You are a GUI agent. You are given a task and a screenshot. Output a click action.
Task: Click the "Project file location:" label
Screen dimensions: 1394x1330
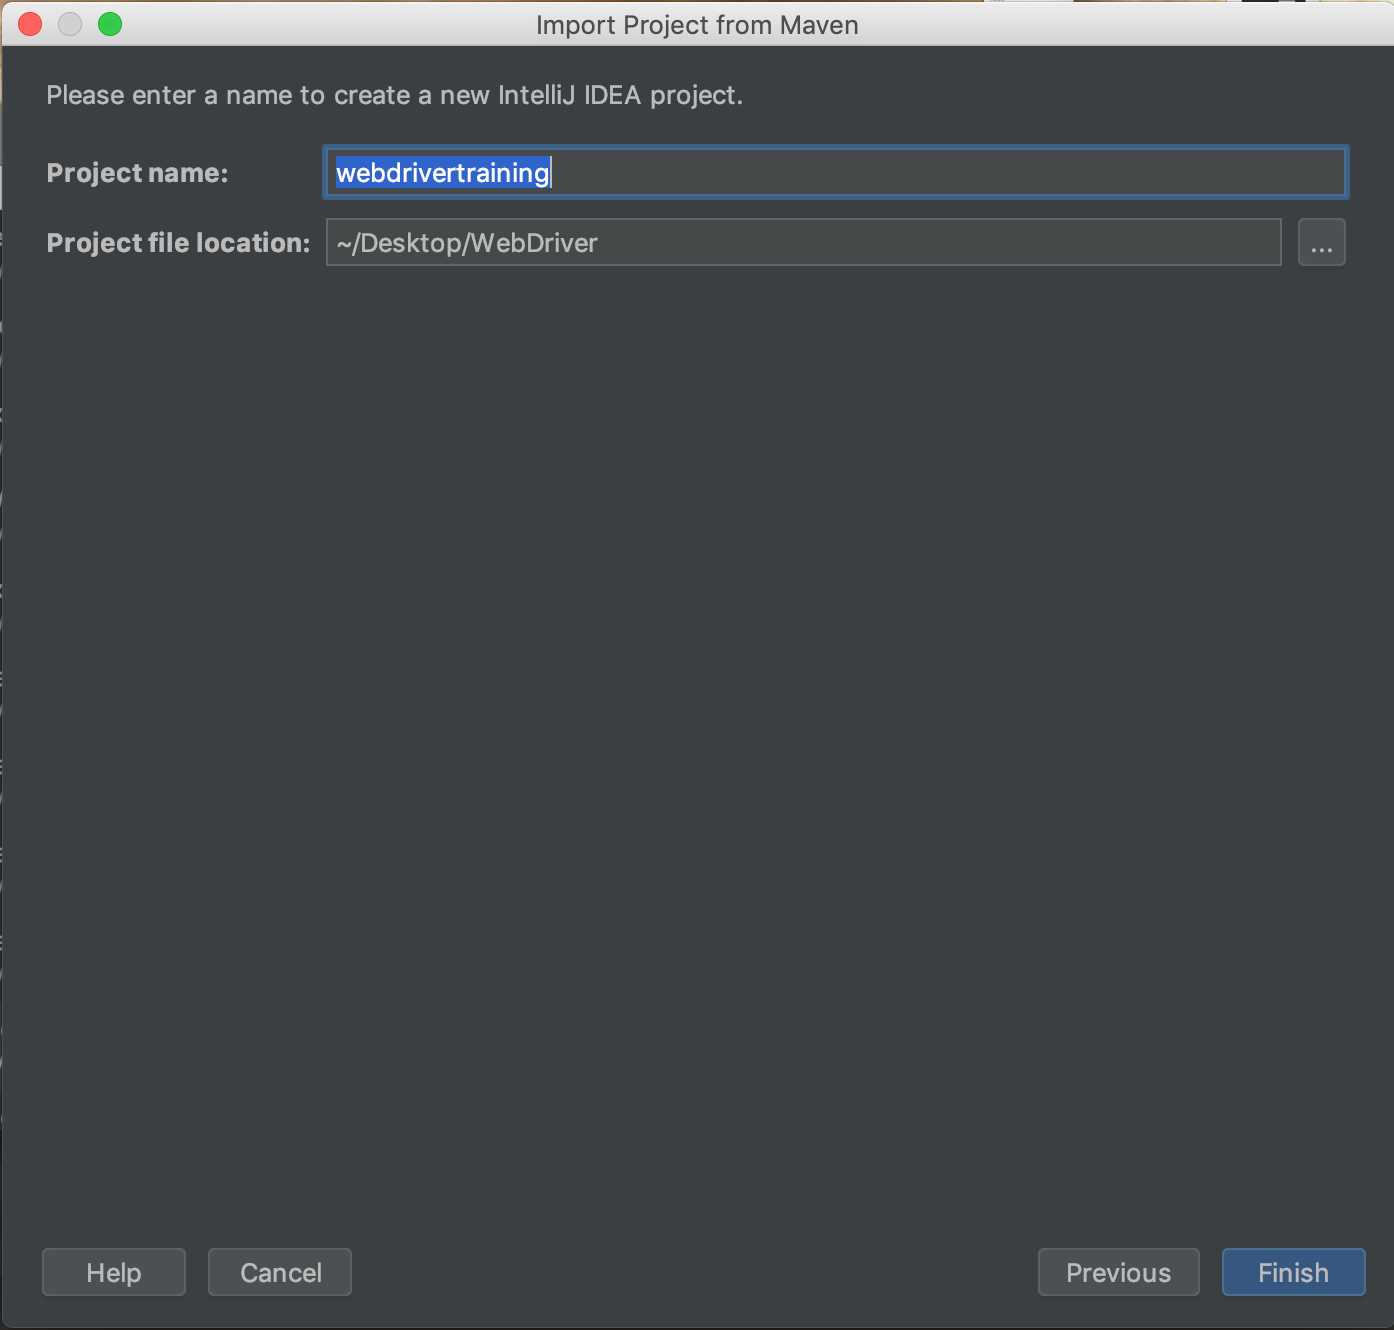[178, 243]
